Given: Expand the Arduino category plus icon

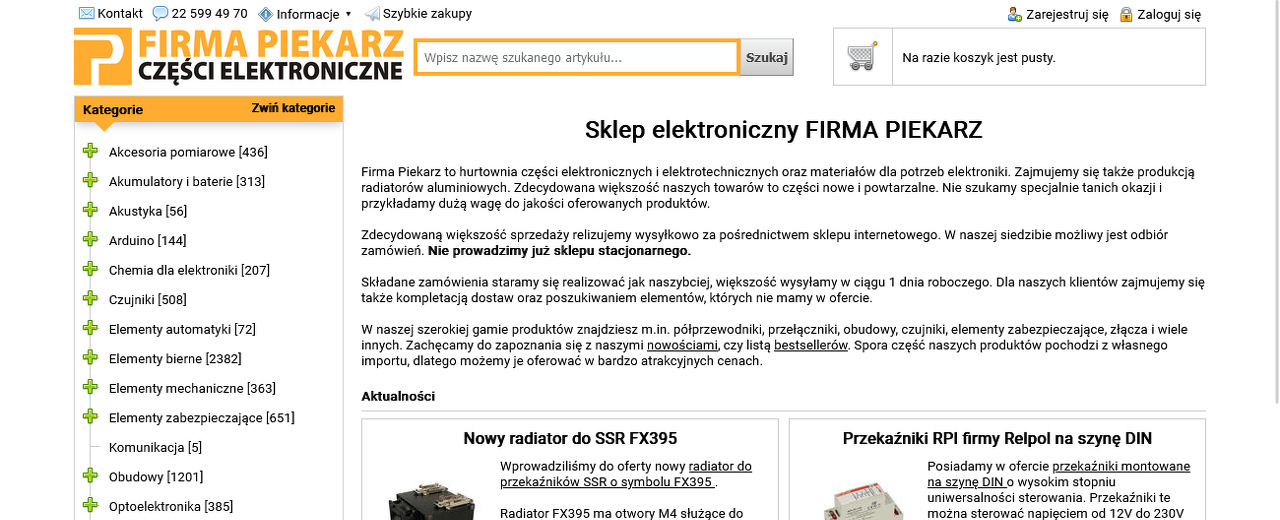Looking at the screenshot, I should tap(91, 240).
